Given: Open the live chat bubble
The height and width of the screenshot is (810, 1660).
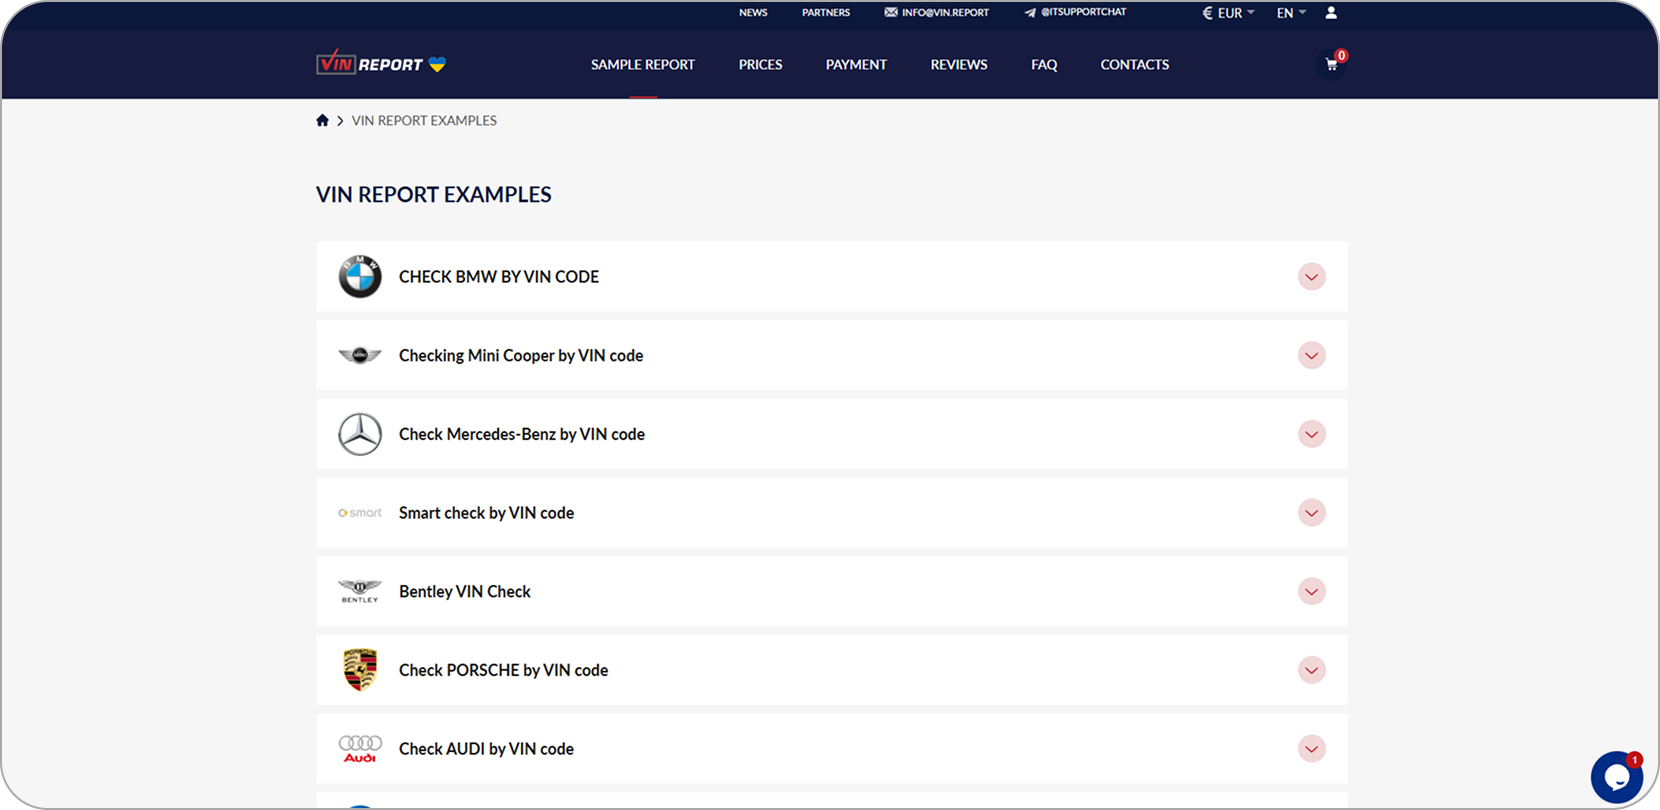Looking at the screenshot, I should [x=1616, y=777].
